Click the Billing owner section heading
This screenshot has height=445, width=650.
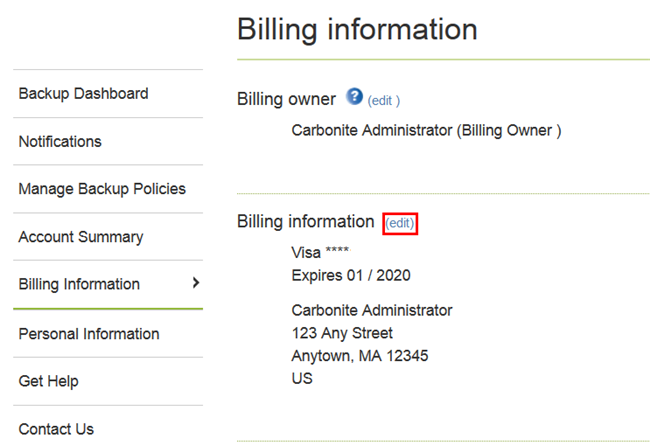[x=286, y=99]
